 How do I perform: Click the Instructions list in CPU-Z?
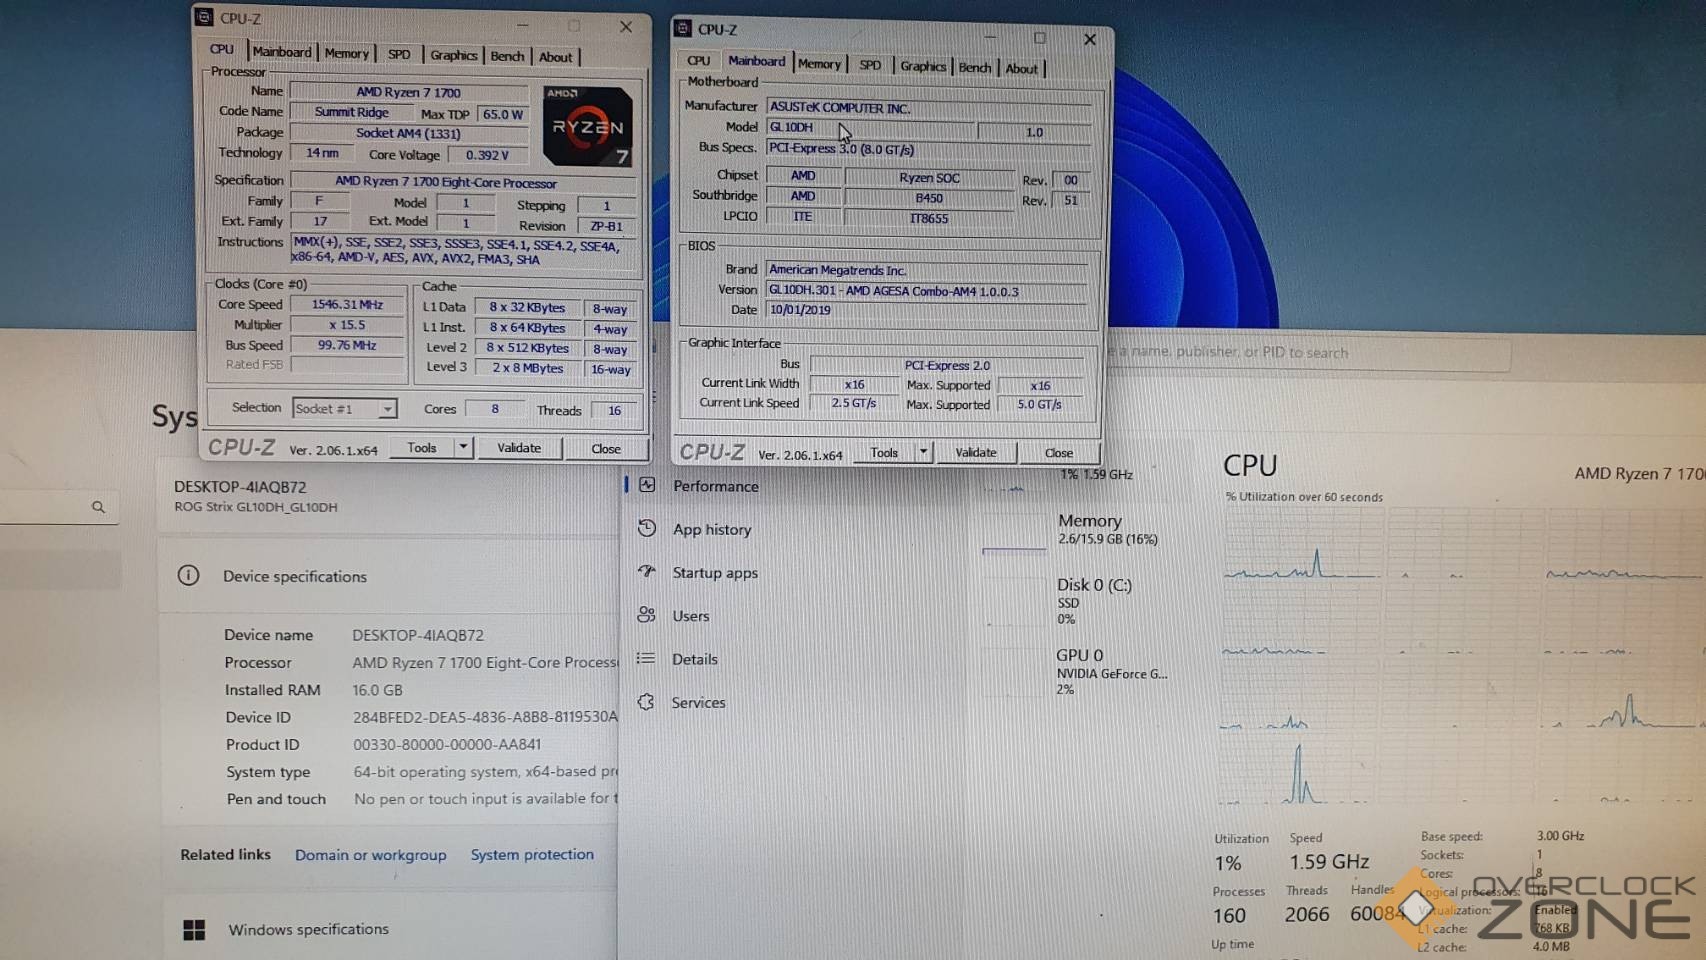click(x=463, y=252)
